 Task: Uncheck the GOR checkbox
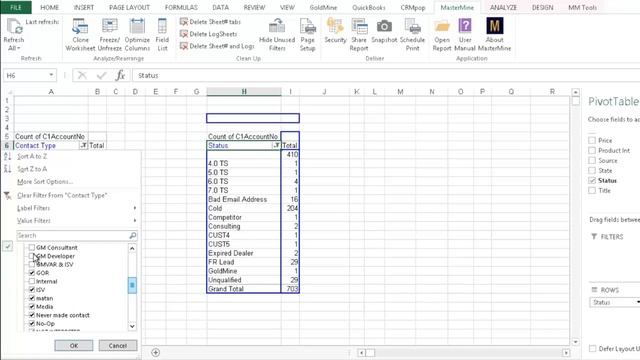(x=31, y=273)
